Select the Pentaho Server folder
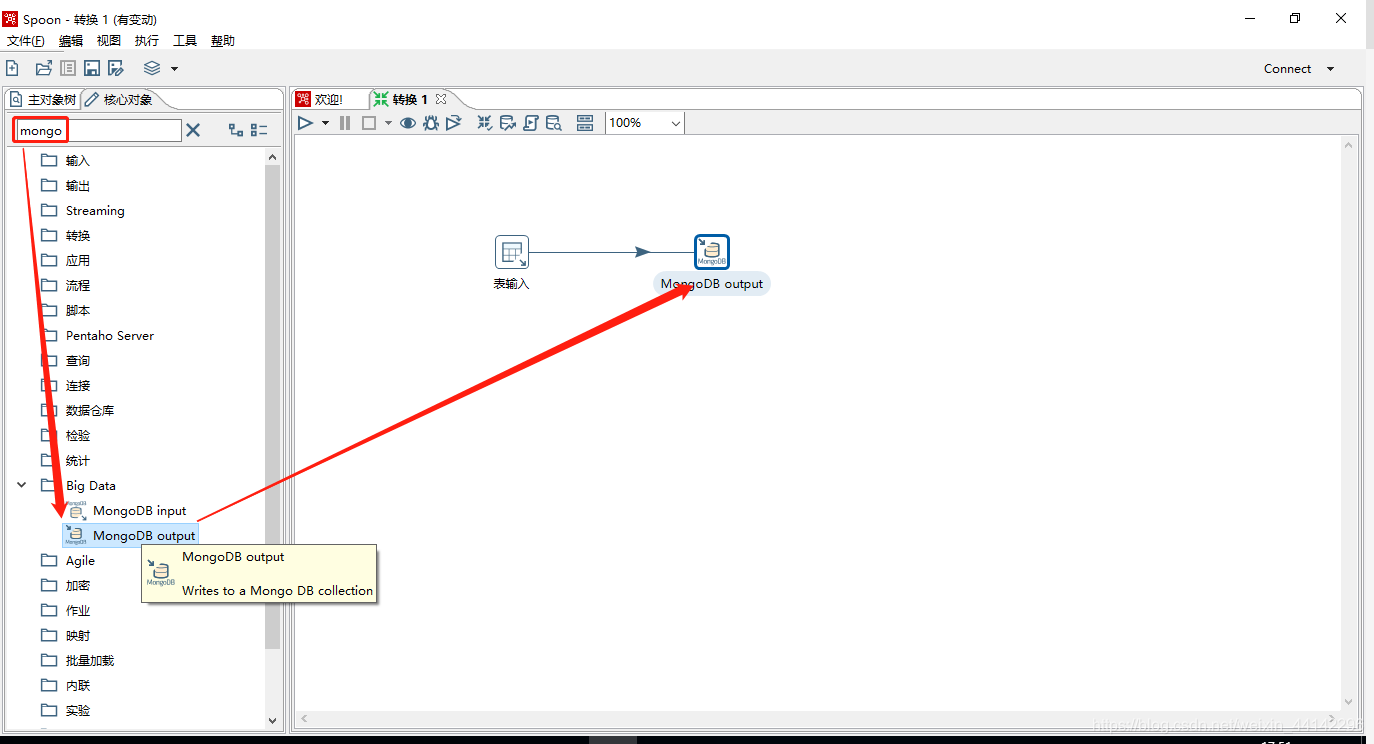The height and width of the screenshot is (744, 1374). pos(97,335)
